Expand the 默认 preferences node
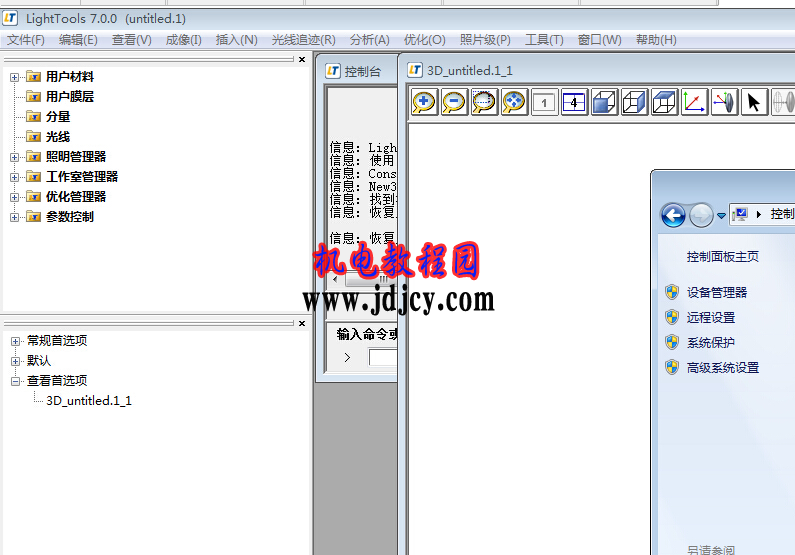 point(15,361)
